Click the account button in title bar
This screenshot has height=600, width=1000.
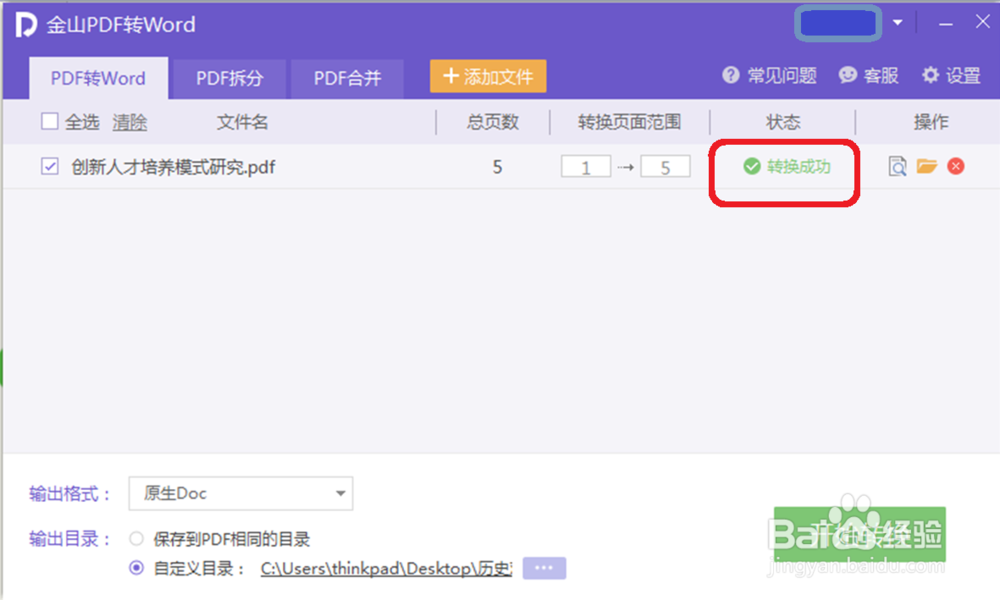coord(838,24)
